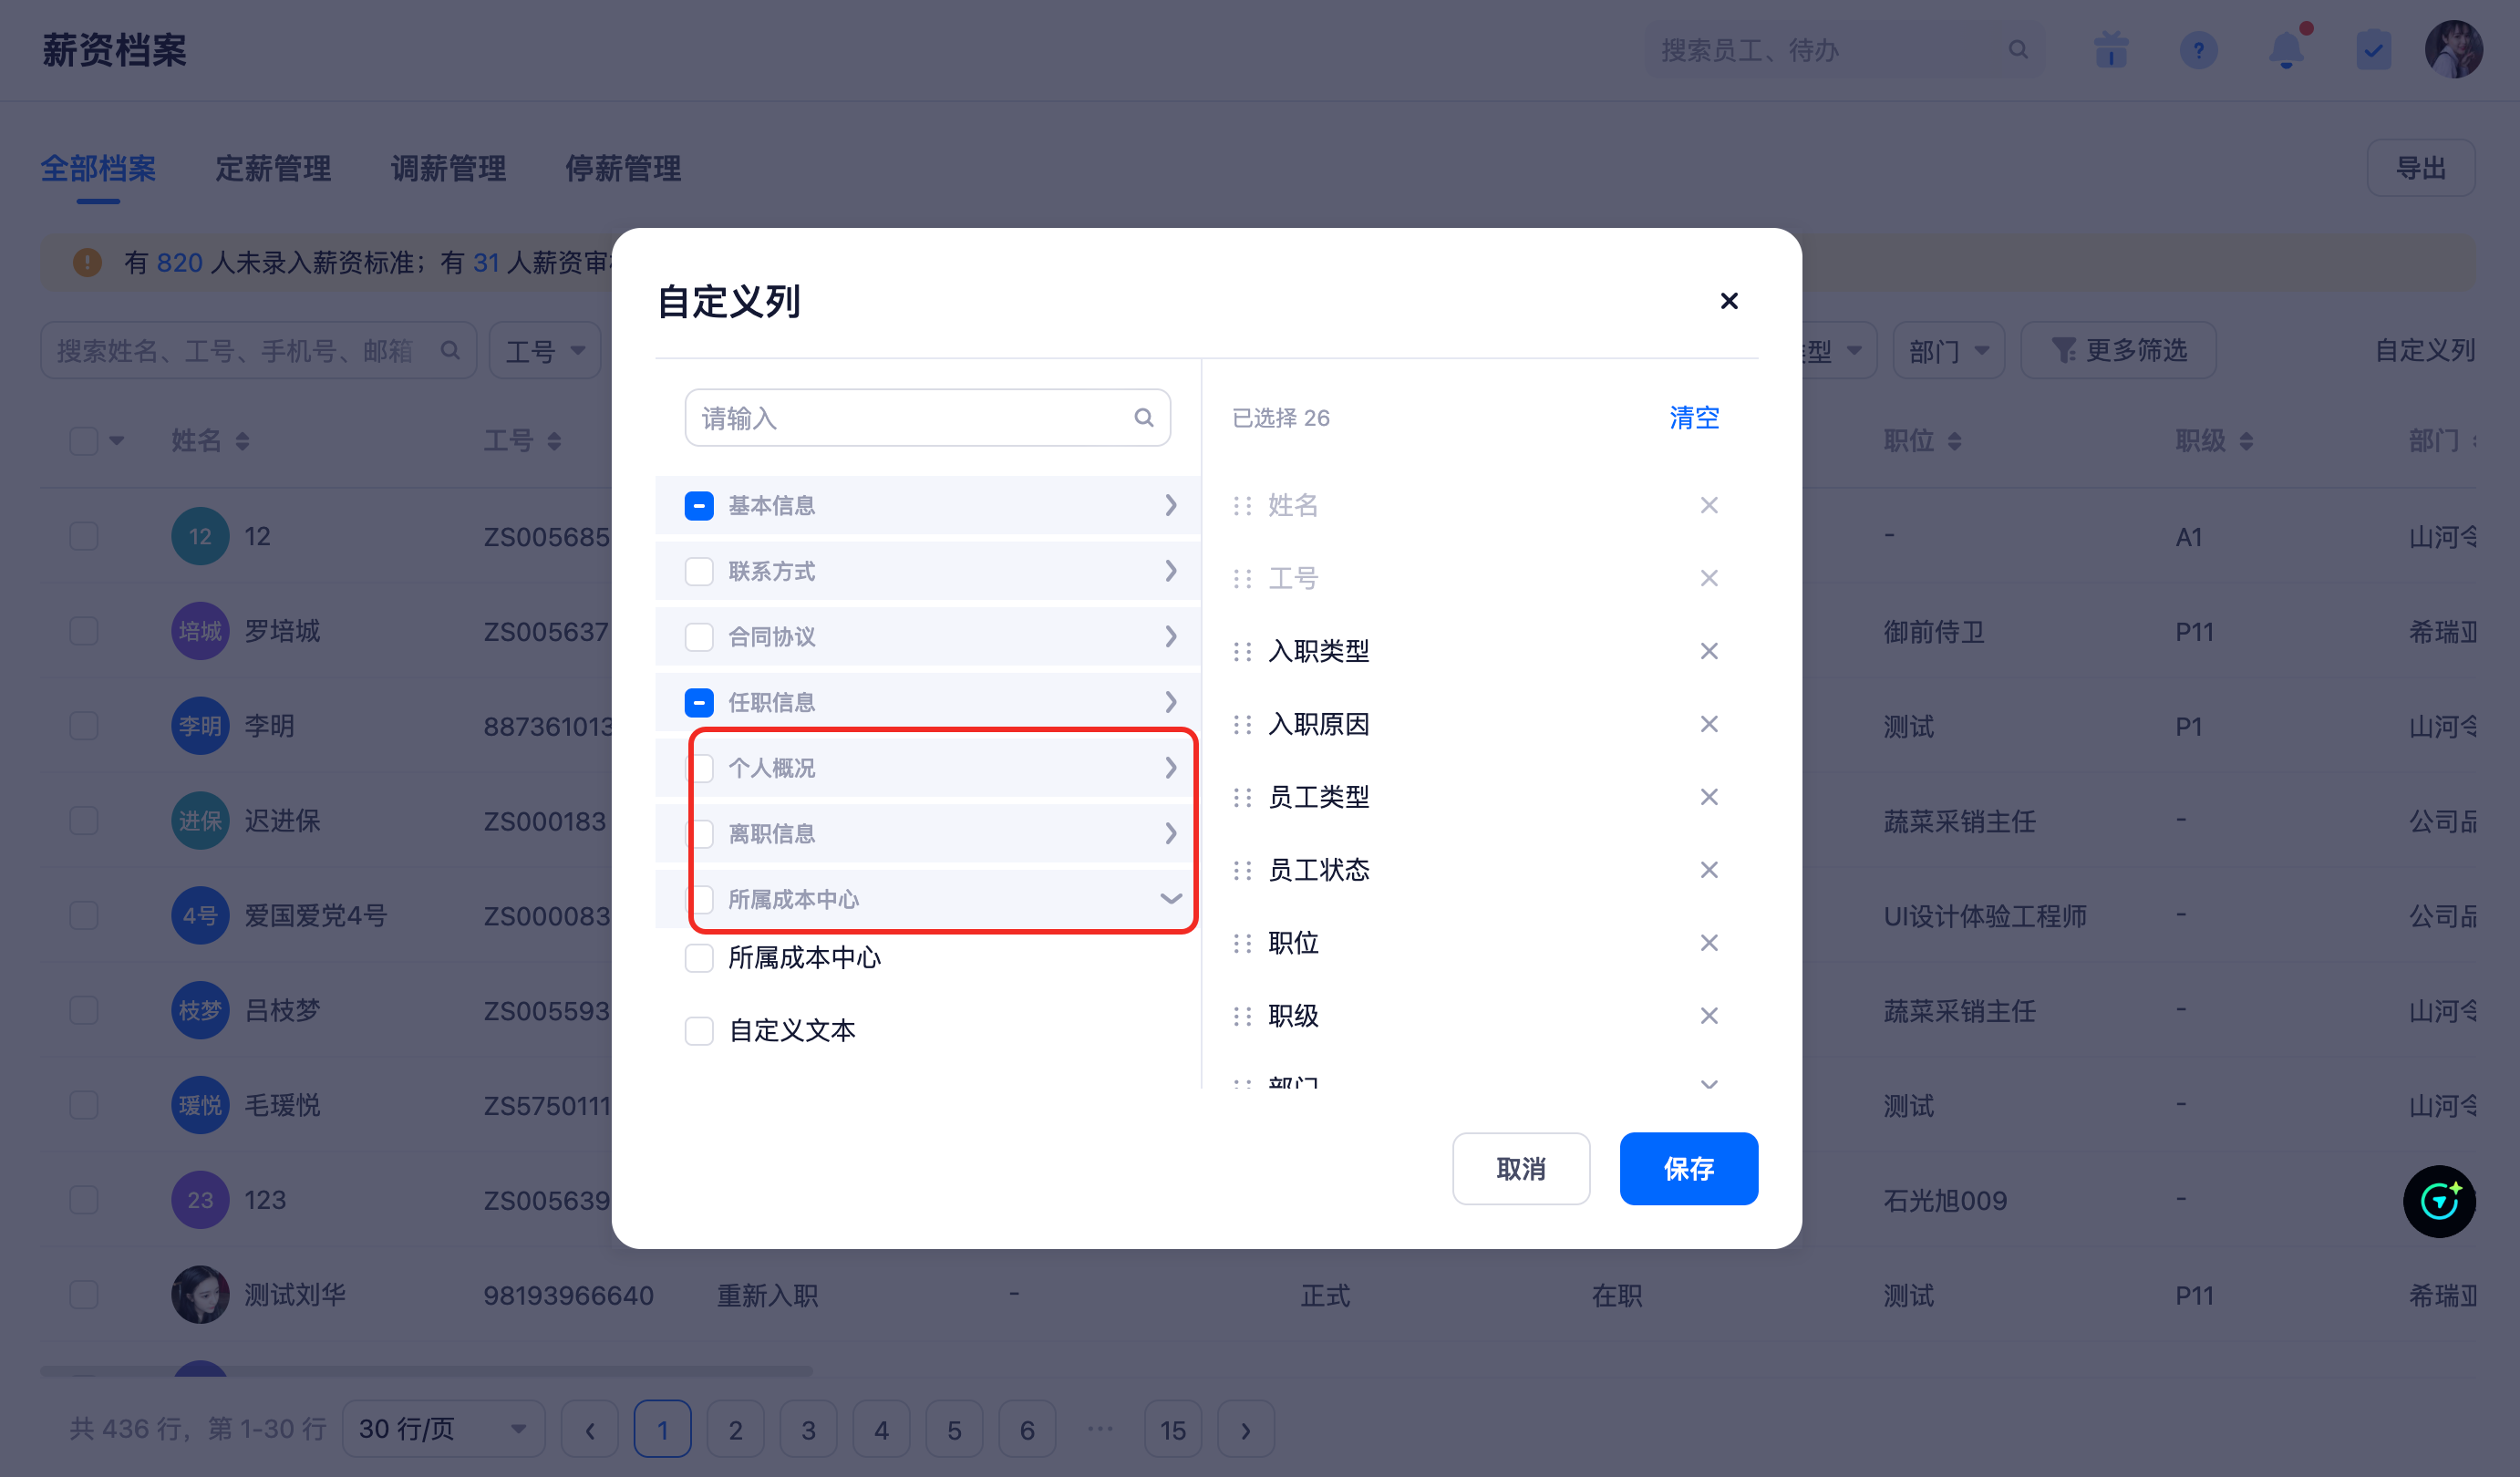Open the to-do checkmark icon
The image size is (2520, 1477).
pyautogui.click(x=2373, y=50)
